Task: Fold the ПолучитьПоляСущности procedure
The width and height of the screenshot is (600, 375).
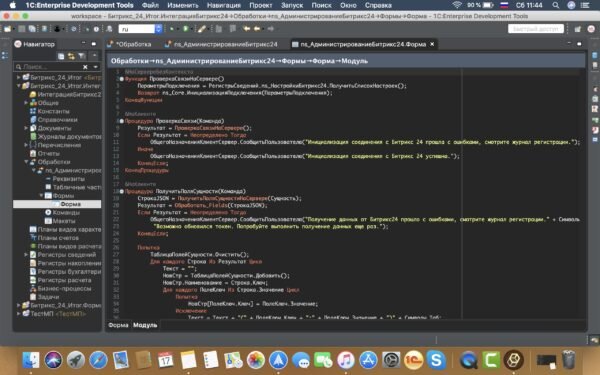Action: point(122,191)
